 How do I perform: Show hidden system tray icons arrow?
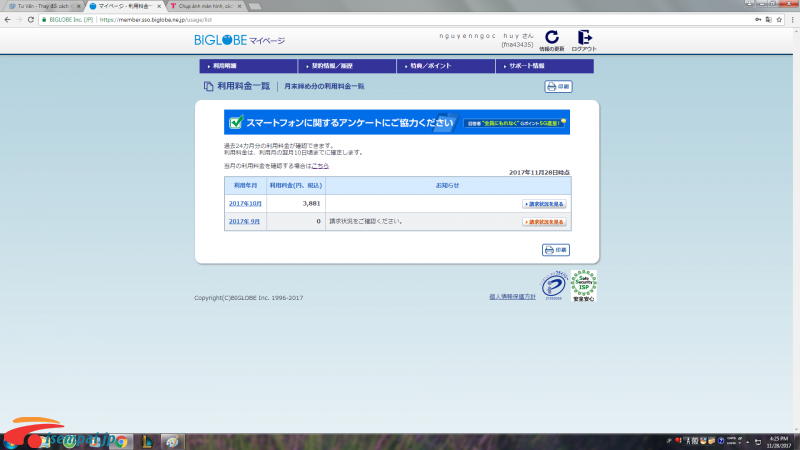(x=748, y=442)
